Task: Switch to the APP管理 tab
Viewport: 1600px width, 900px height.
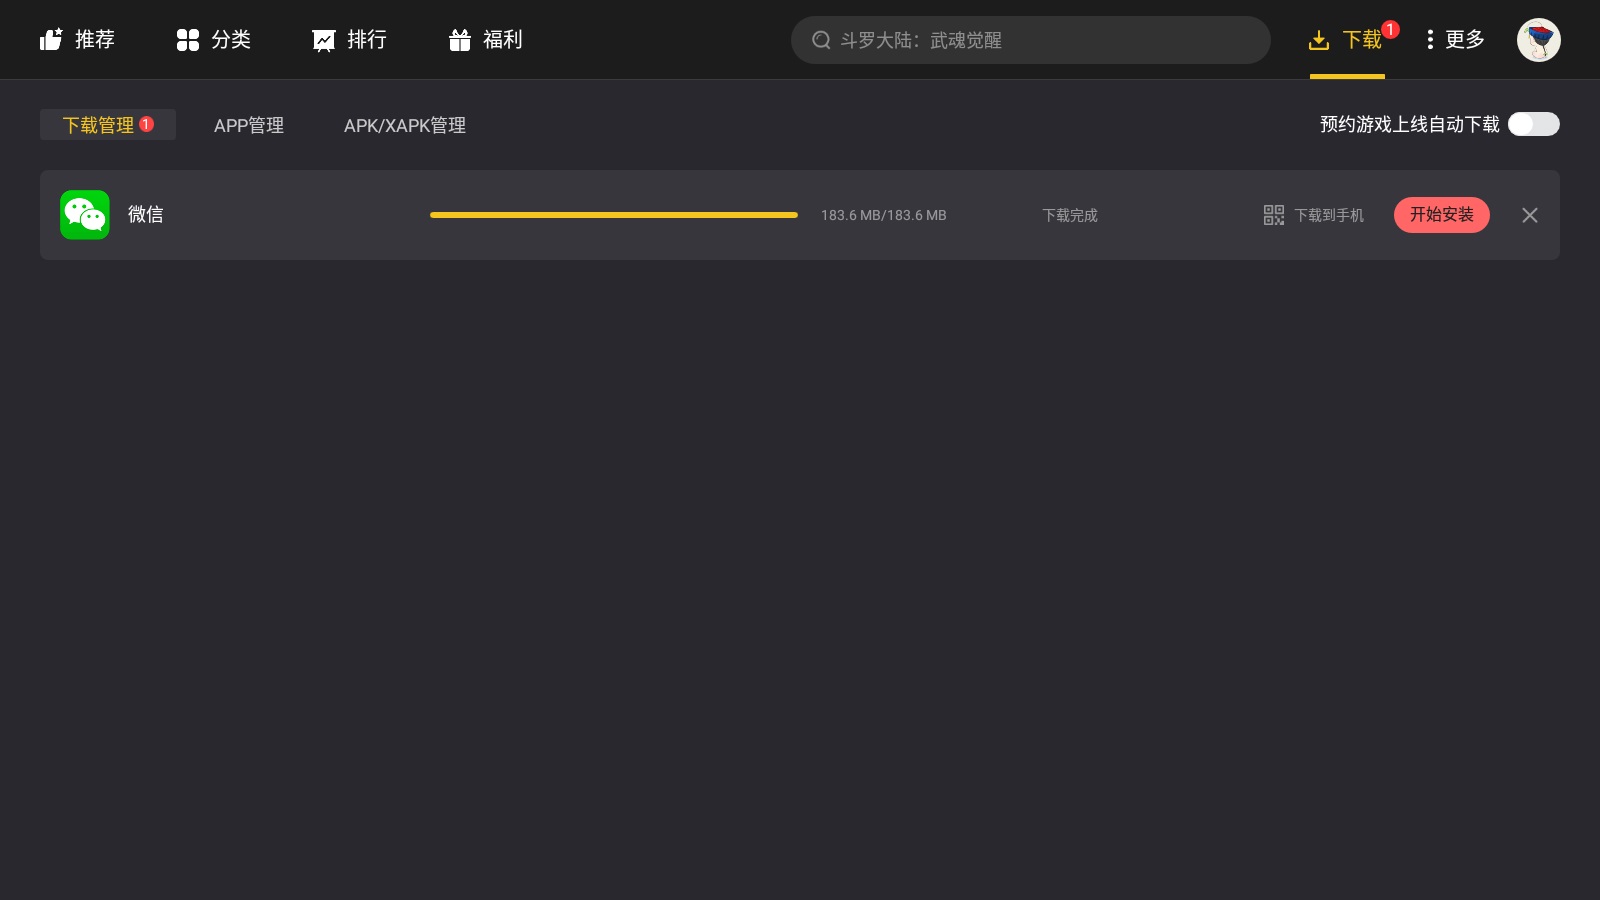Action: [249, 125]
